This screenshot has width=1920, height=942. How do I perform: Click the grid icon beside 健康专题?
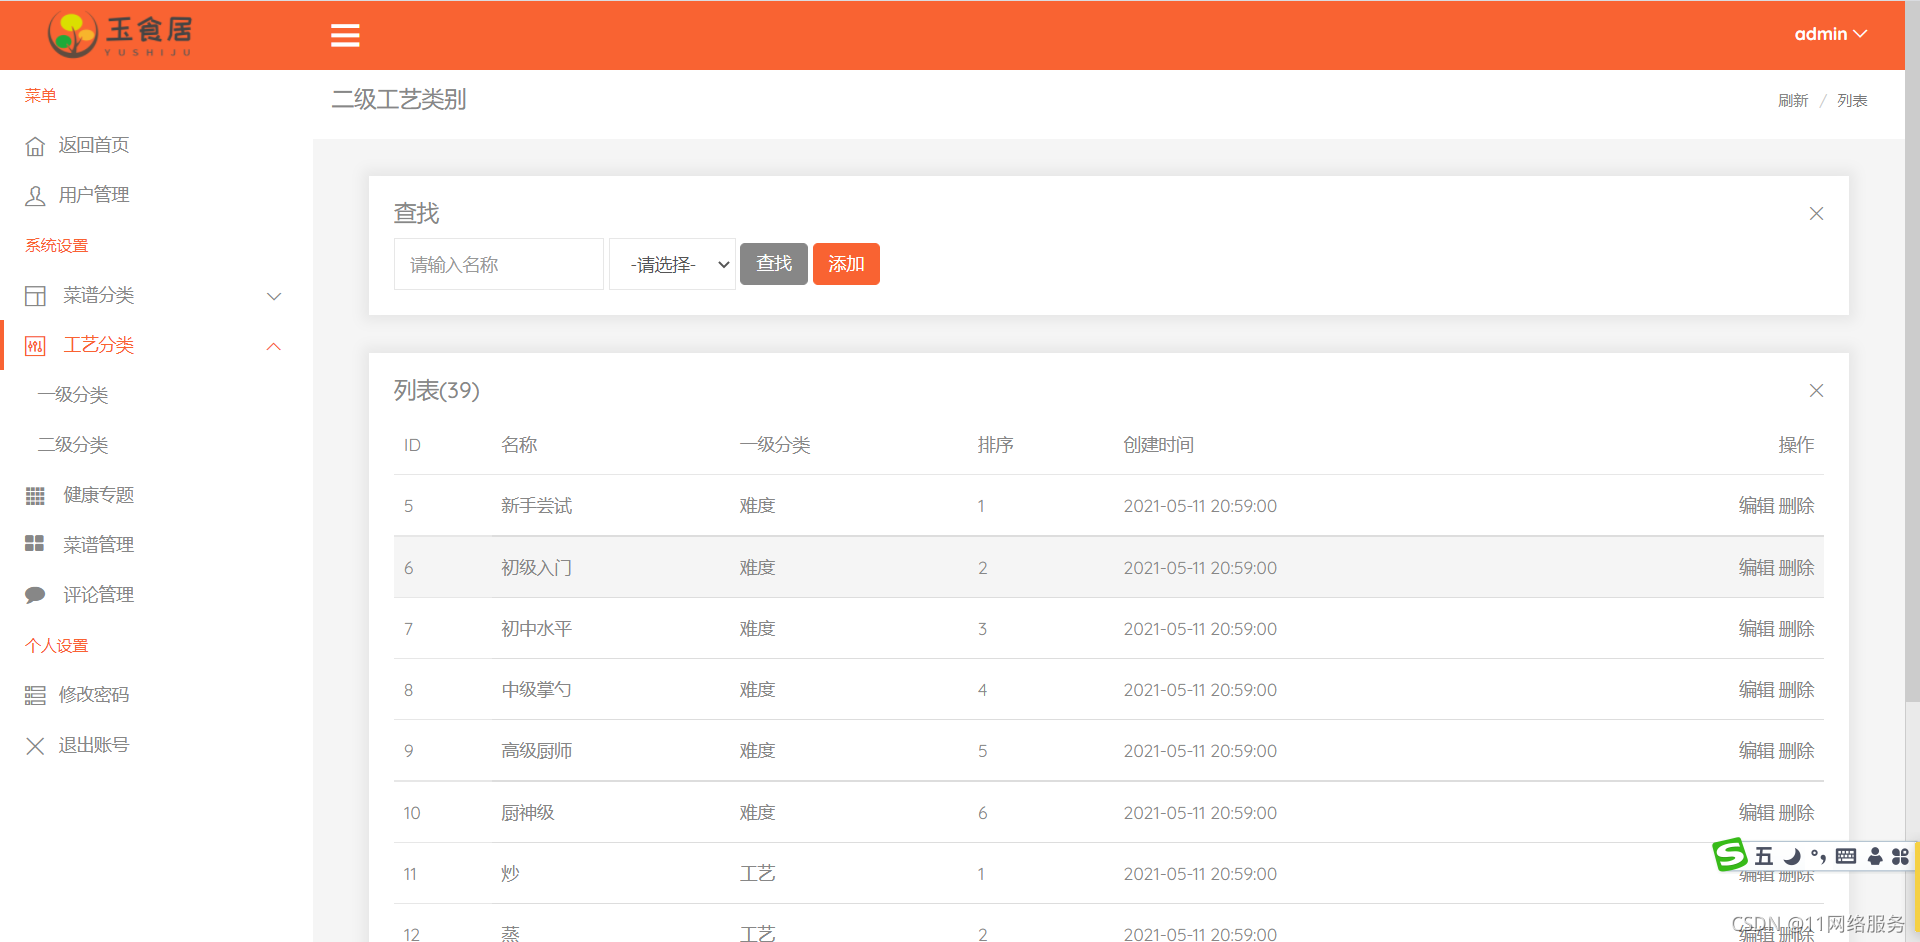(x=35, y=496)
